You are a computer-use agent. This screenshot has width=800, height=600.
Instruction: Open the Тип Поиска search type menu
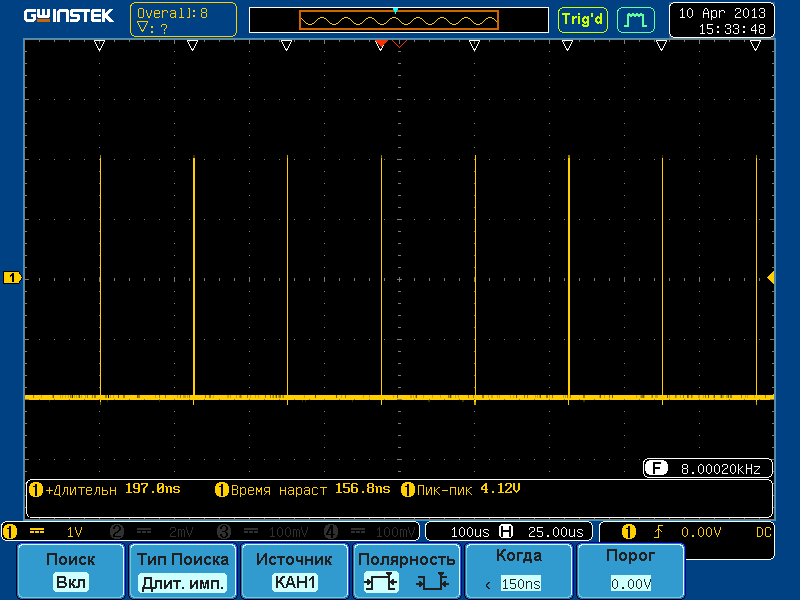click(183, 571)
